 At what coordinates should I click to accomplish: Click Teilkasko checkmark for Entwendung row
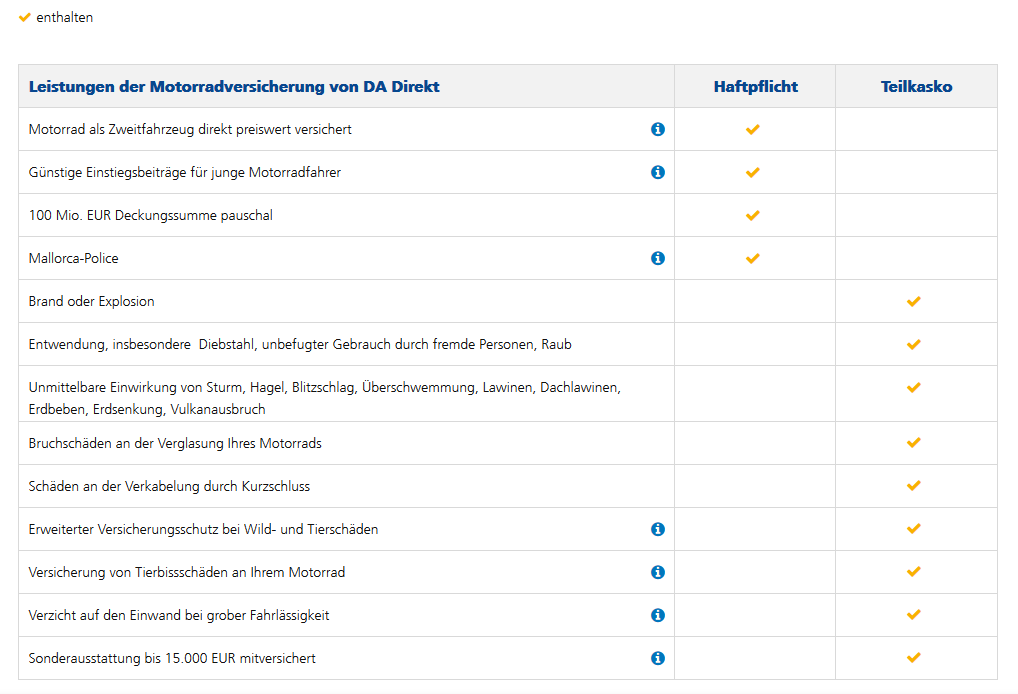click(x=913, y=344)
